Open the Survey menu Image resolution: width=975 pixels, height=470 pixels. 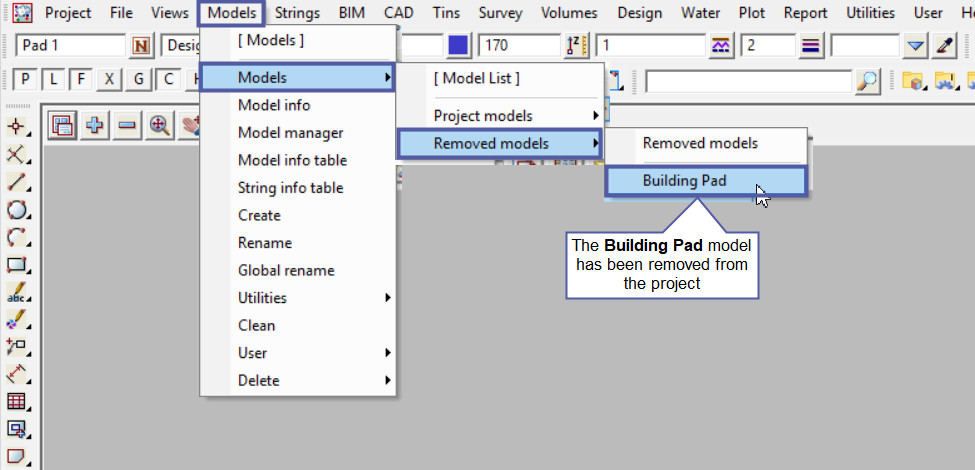pyautogui.click(x=500, y=12)
